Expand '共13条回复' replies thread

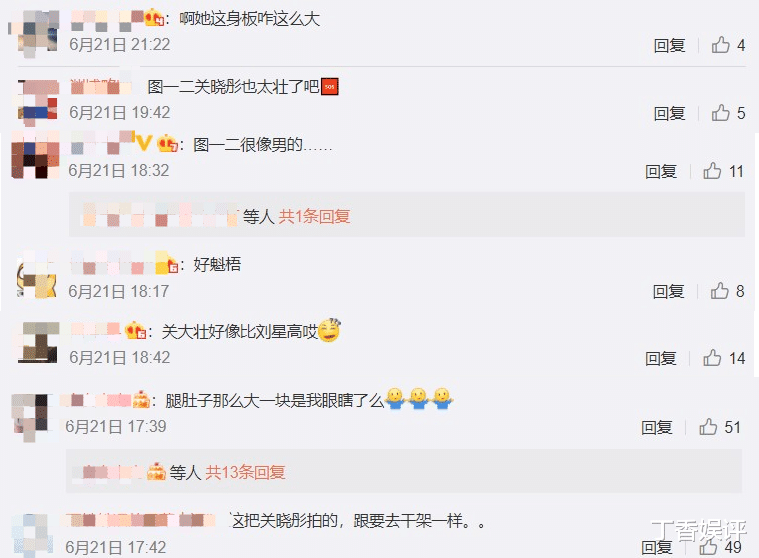click(x=245, y=472)
